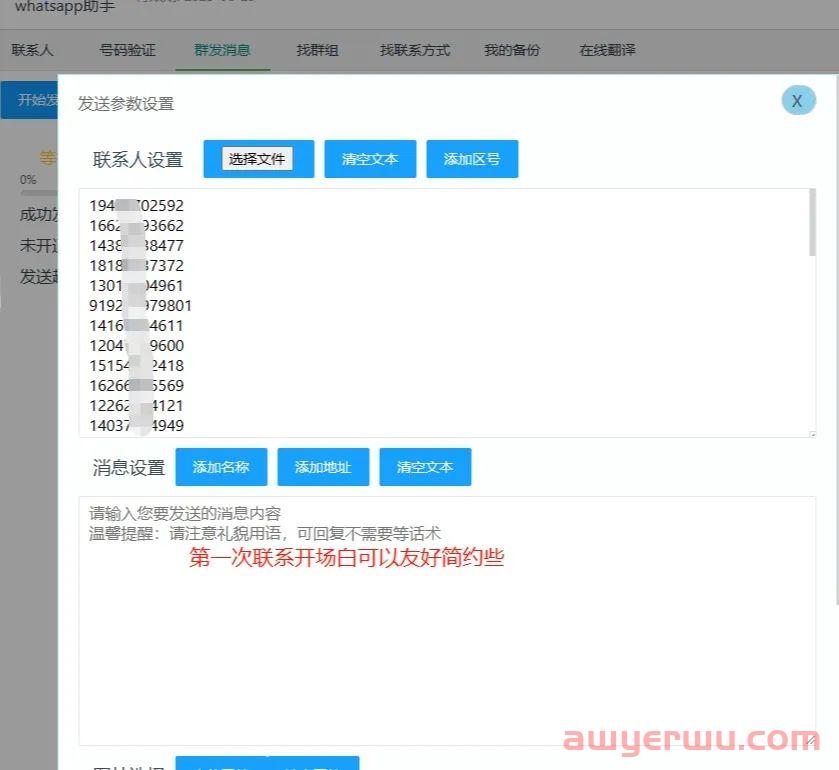Image resolution: width=839 pixels, height=770 pixels.
Task: Open the 找联系方式 tab
Action: [414, 49]
